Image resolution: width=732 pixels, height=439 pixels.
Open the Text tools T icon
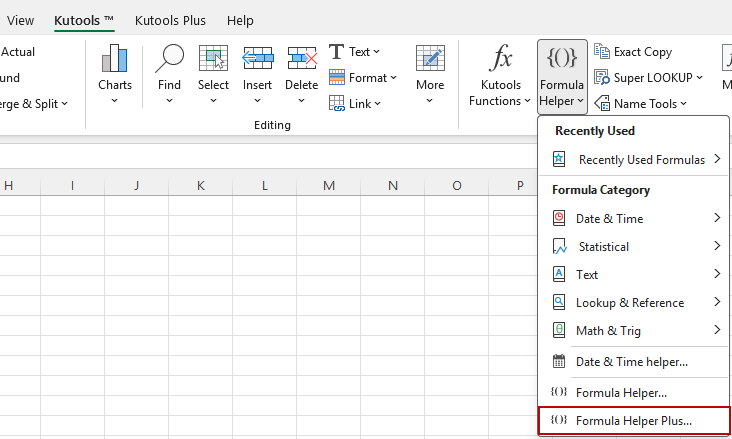336,52
